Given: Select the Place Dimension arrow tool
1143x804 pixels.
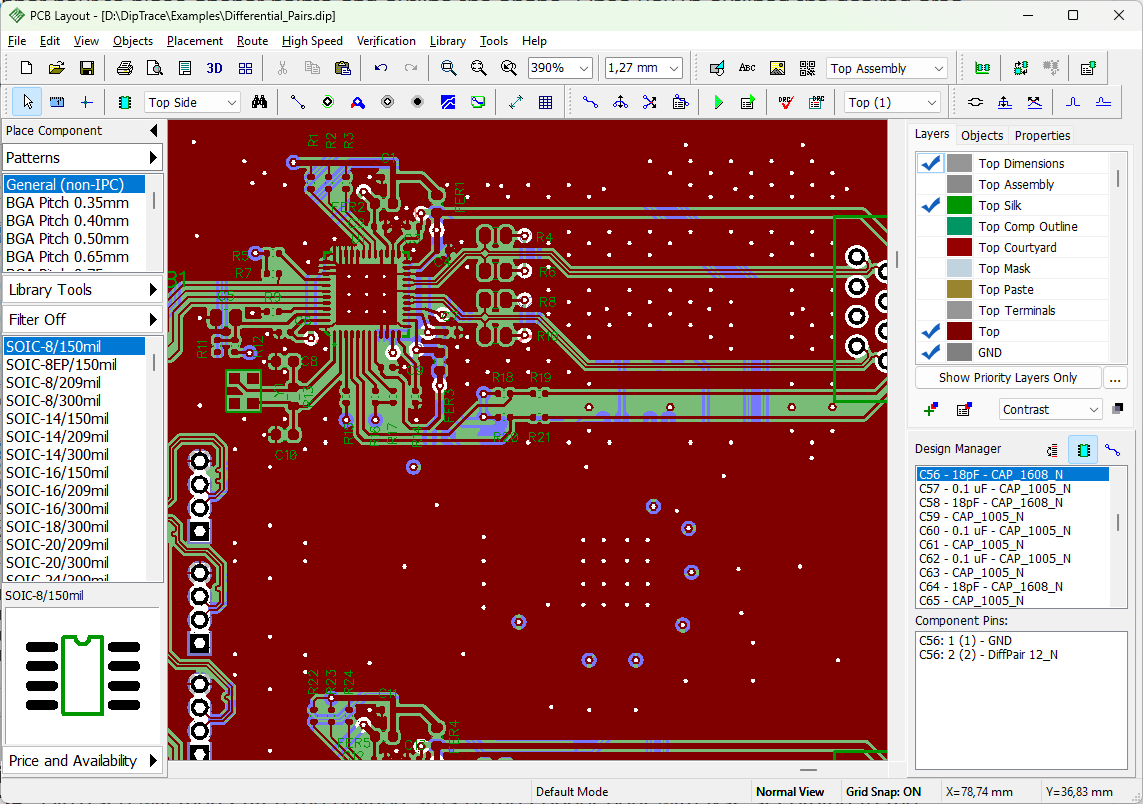Looking at the screenshot, I should tap(515, 102).
